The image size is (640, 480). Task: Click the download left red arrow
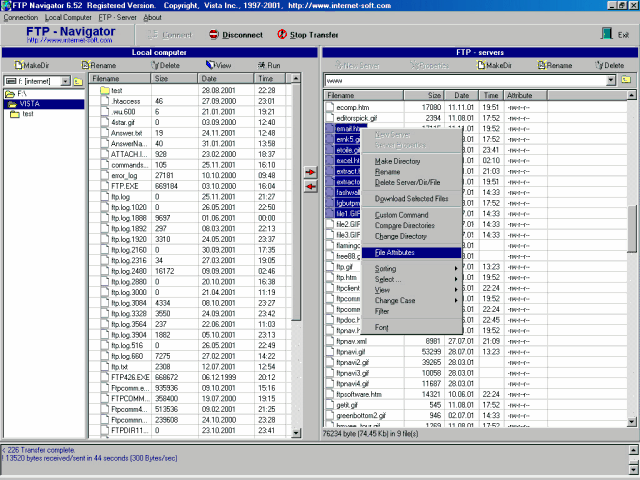click(x=311, y=187)
